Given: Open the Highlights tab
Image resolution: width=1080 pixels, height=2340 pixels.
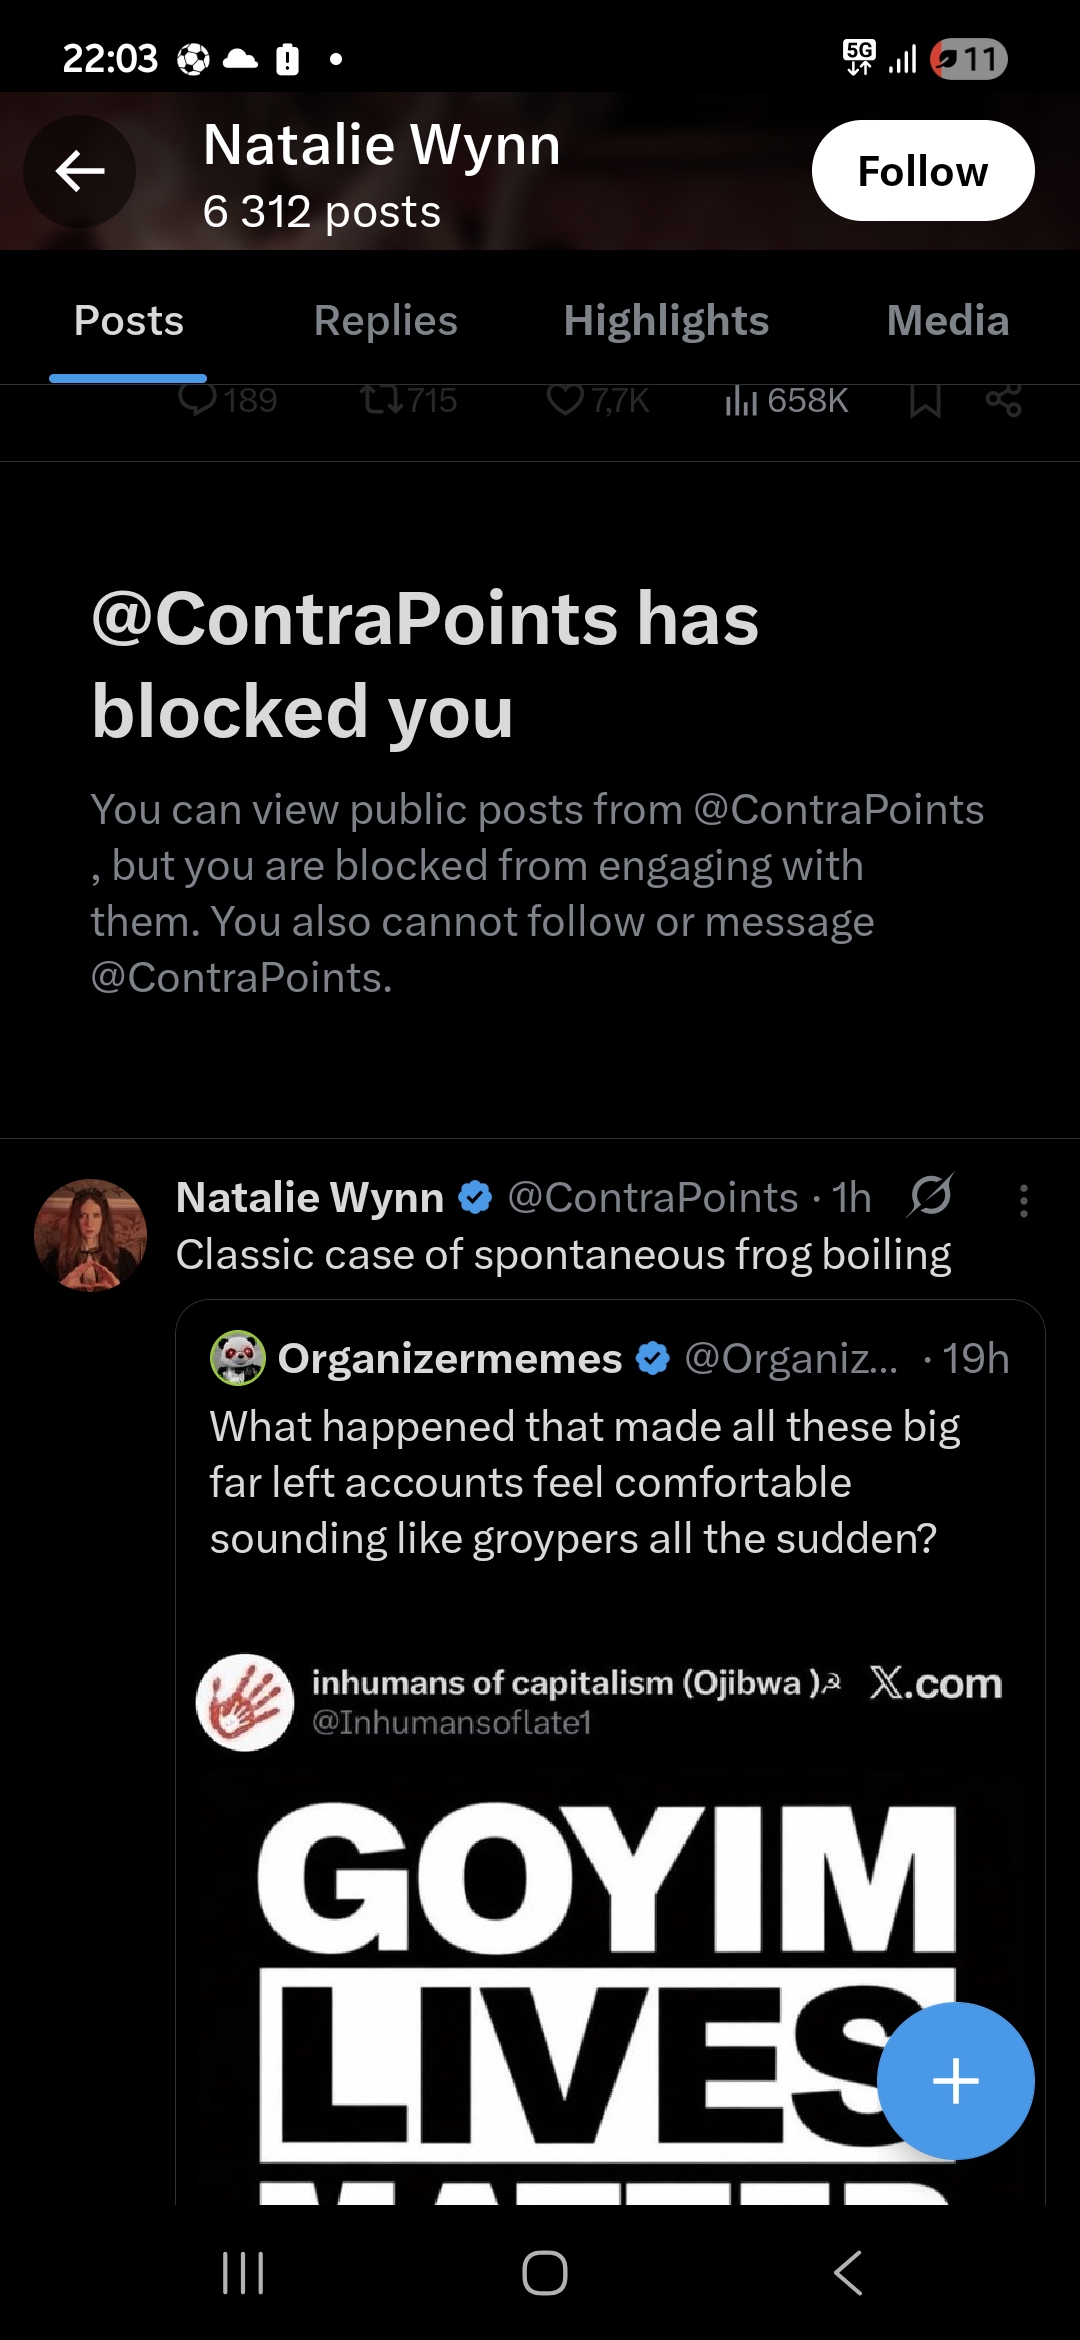Looking at the screenshot, I should (x=666, y=321).
